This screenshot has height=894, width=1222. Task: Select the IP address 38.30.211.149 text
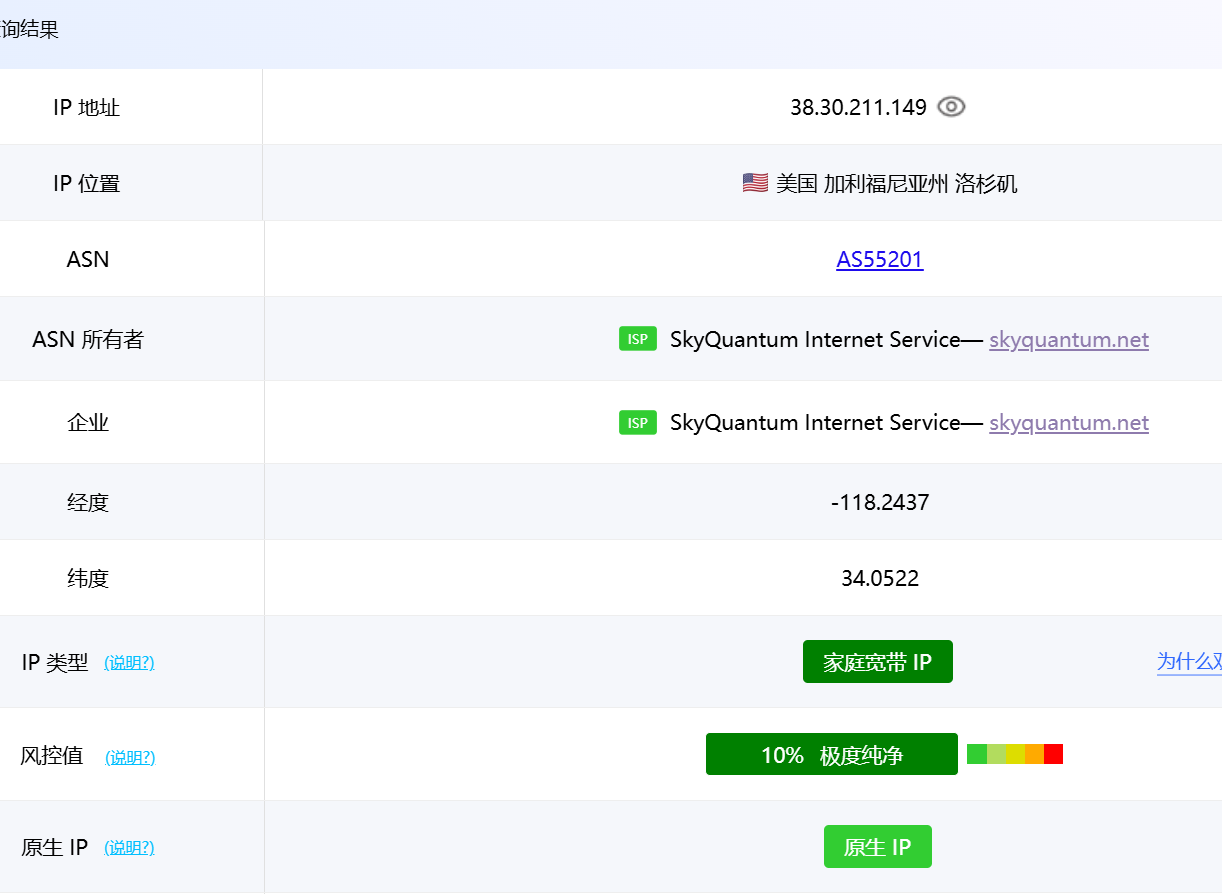coord(859,107)
